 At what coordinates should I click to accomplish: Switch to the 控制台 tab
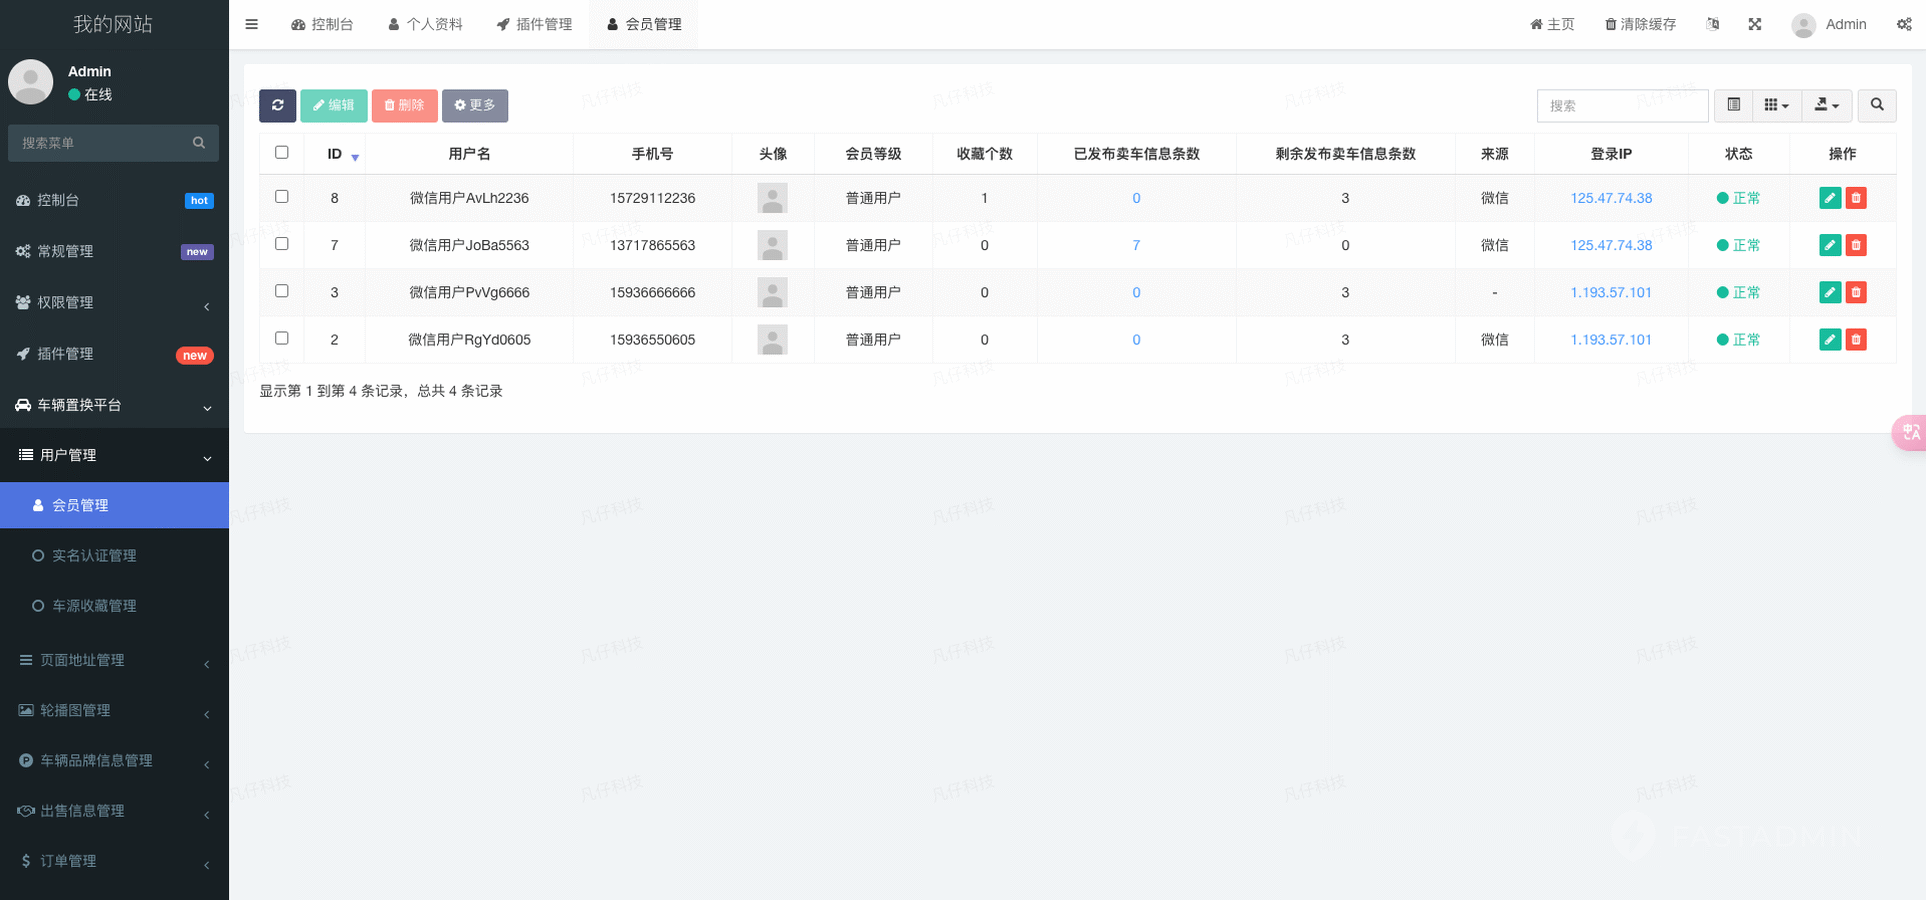point(322,24)
